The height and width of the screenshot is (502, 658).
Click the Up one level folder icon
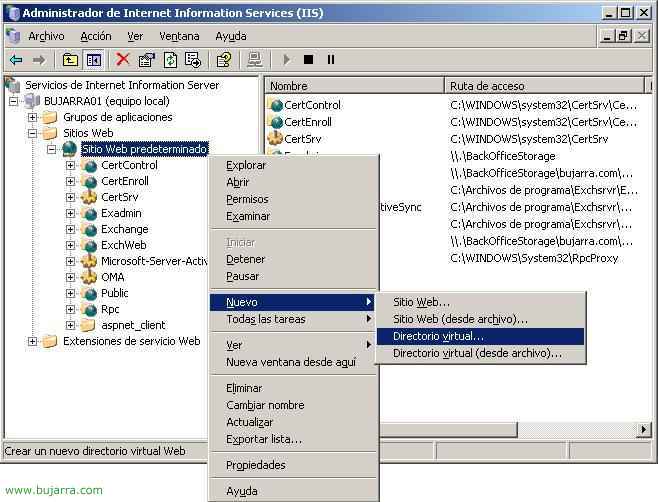[x=70, y=60]
